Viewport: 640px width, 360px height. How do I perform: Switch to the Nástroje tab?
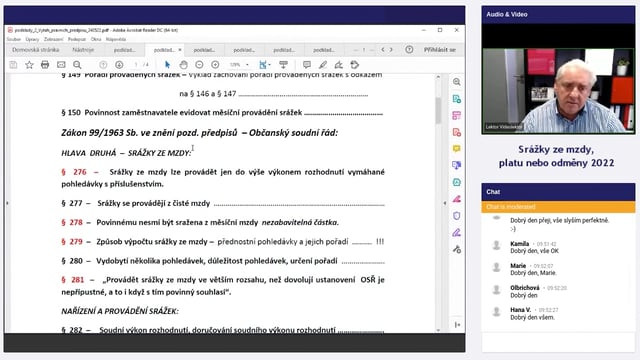(x=83, y=50)
